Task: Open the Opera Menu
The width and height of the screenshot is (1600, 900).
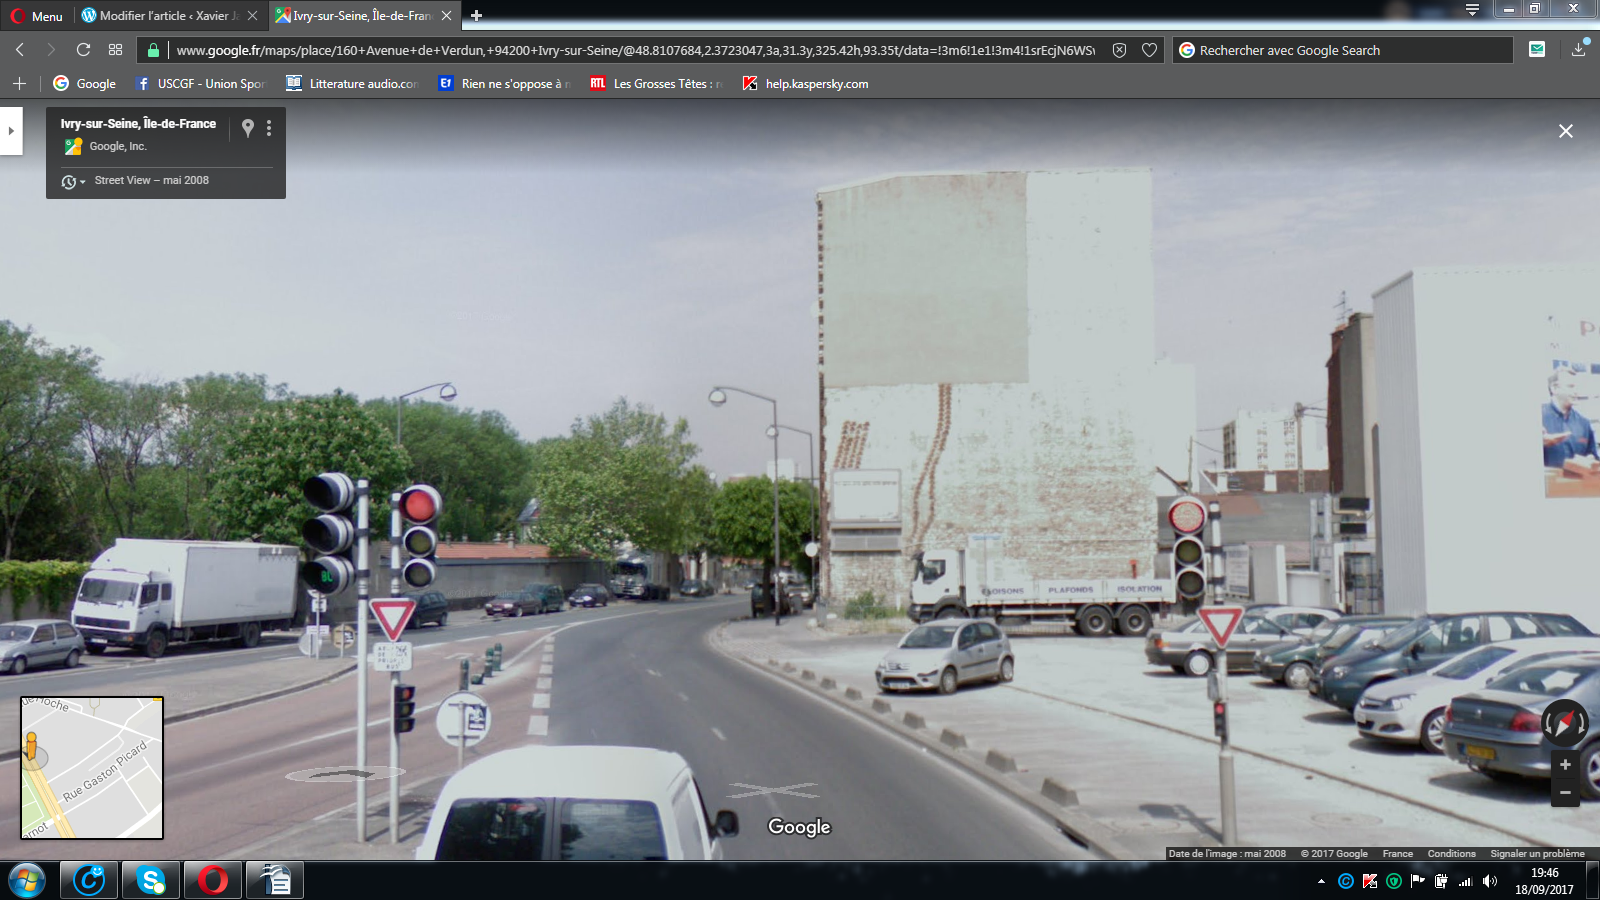Action: point(36,16)
